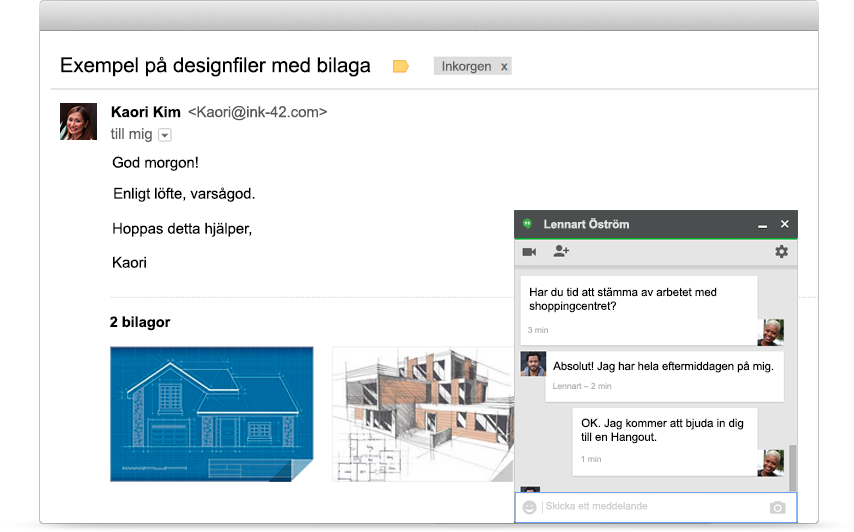This screenshot has height=532, width=854.
Task: Click the '2 bilagor' heading
Action: (x=140, y=322)
